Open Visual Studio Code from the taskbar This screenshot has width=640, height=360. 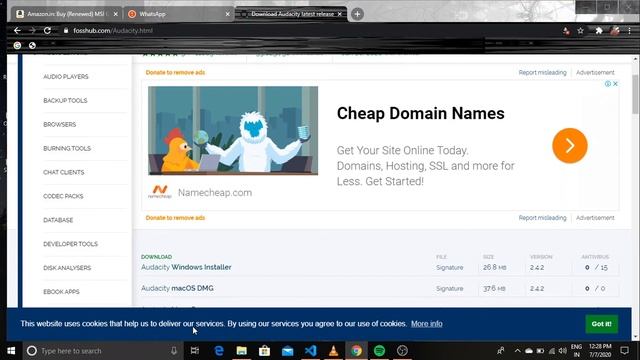311,351
